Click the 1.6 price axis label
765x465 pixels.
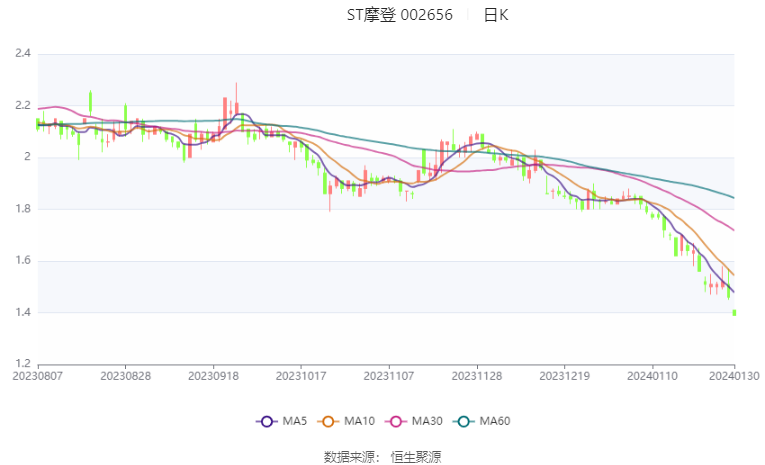(23, 260)
